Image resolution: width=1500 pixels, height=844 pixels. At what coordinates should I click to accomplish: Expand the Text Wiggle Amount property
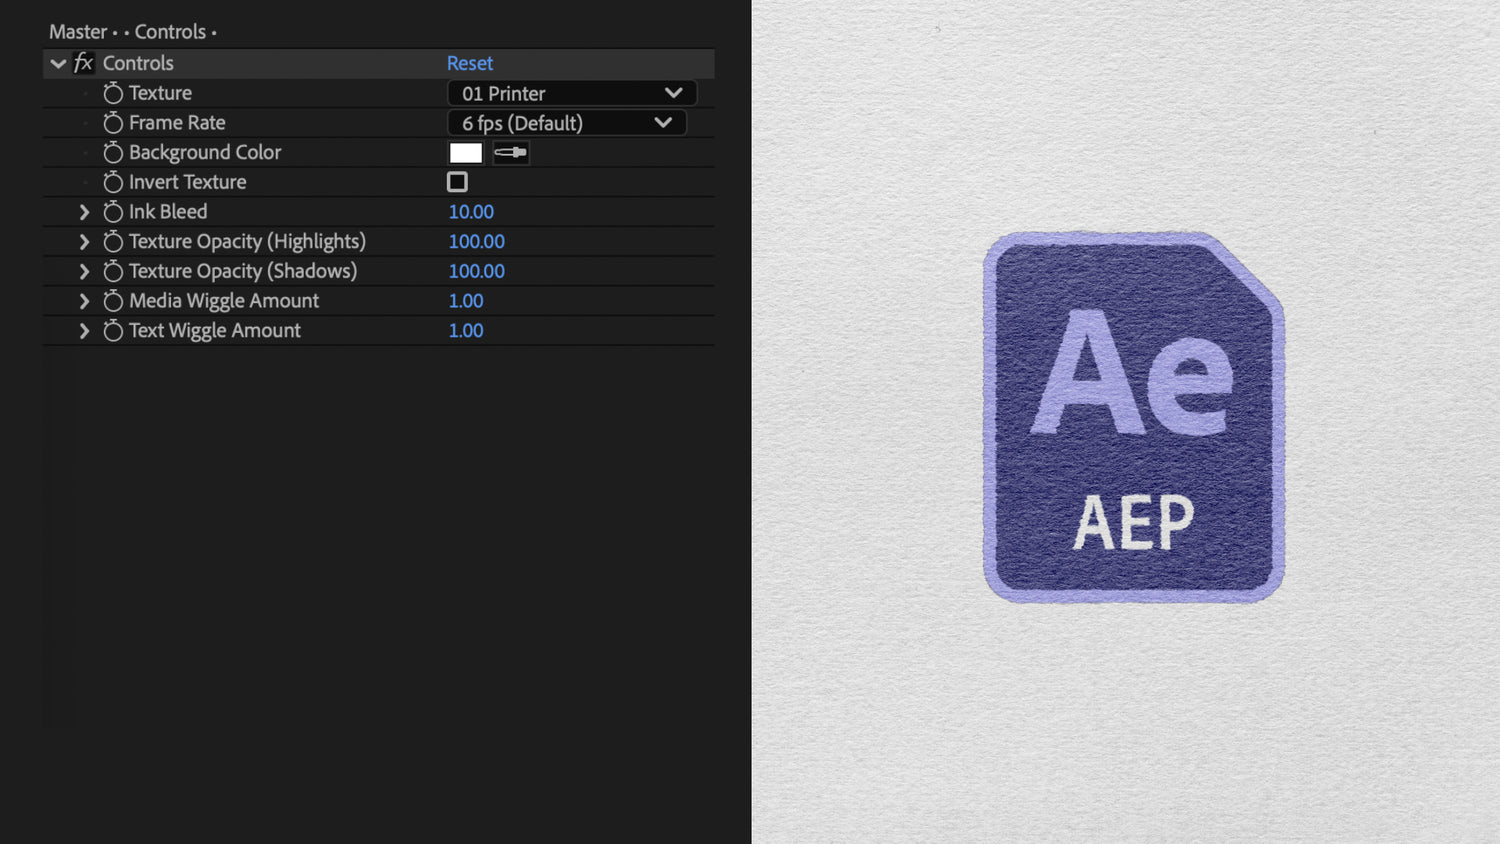point(84,330)
